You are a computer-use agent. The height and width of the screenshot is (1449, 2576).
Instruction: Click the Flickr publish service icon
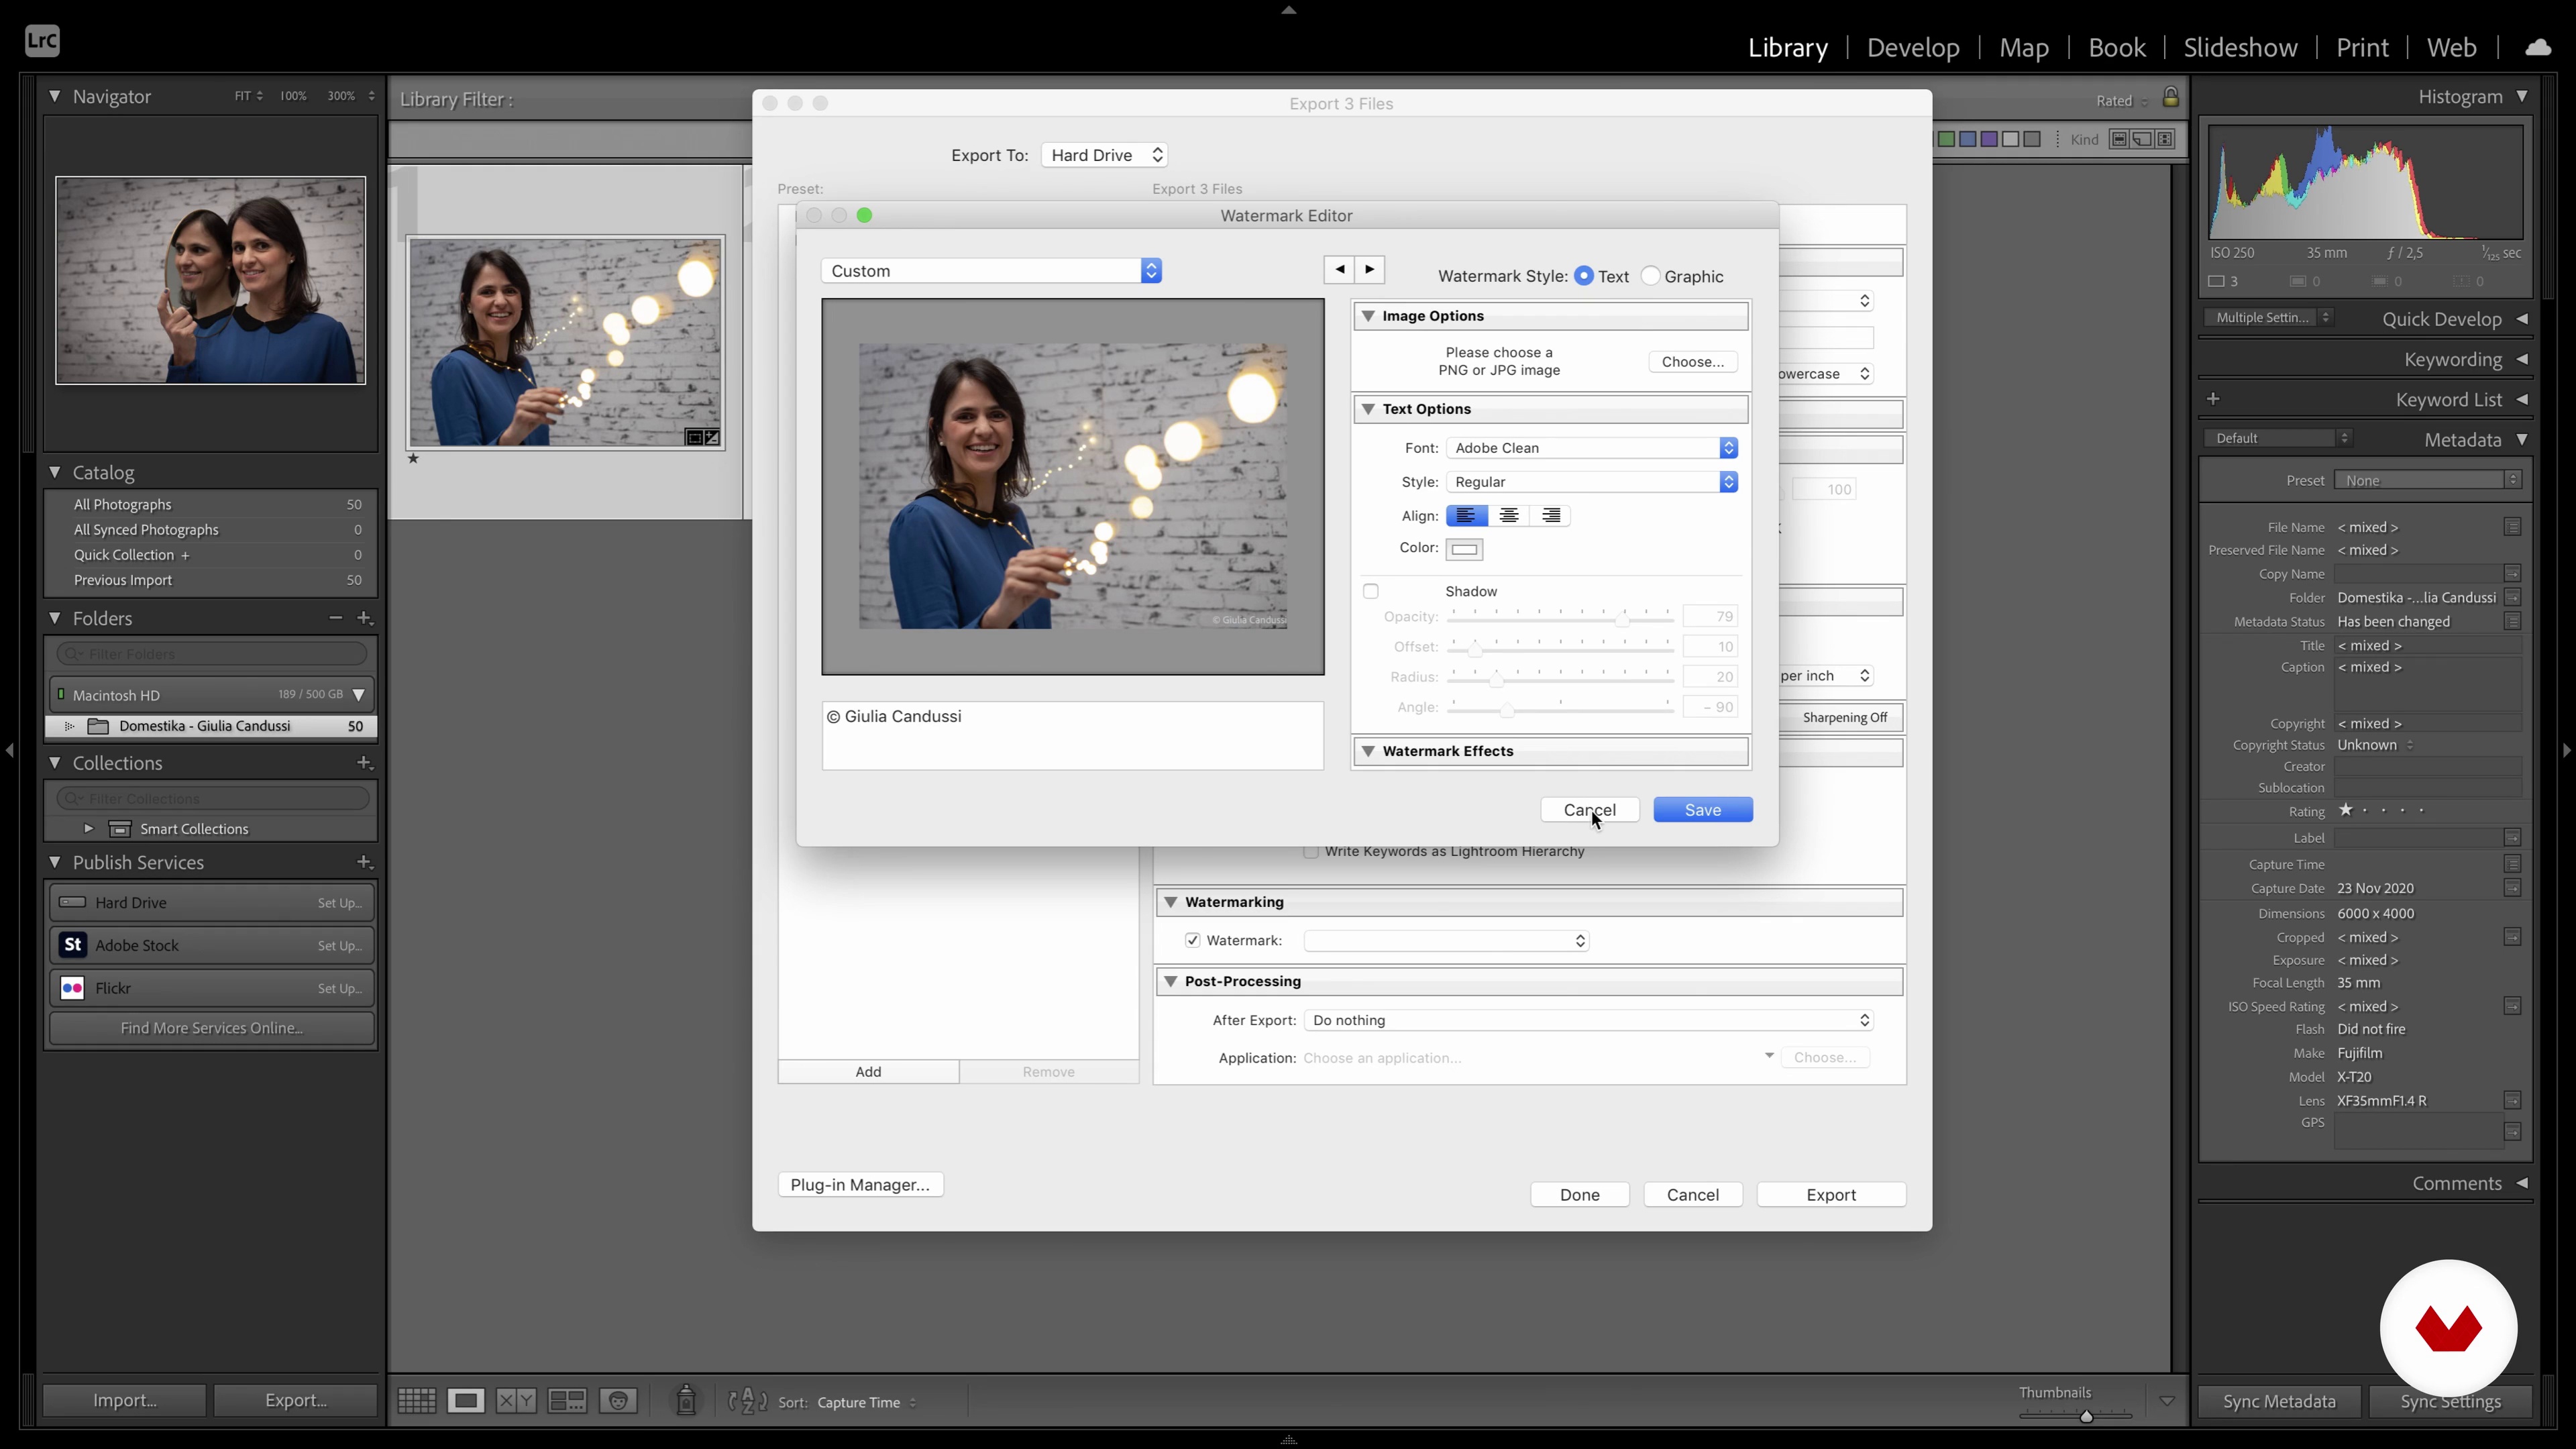pos(73,988)
